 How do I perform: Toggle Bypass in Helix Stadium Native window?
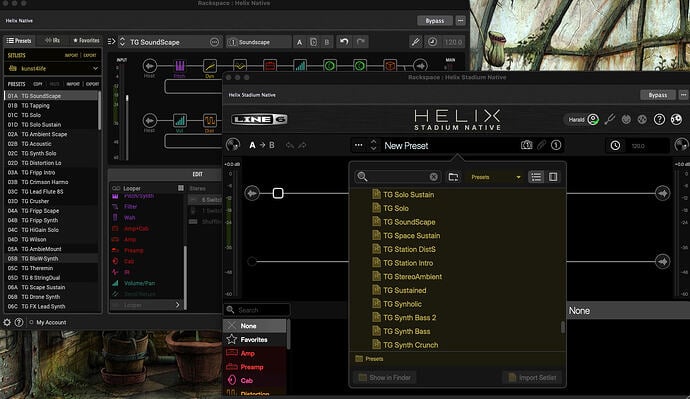(657, 95)
